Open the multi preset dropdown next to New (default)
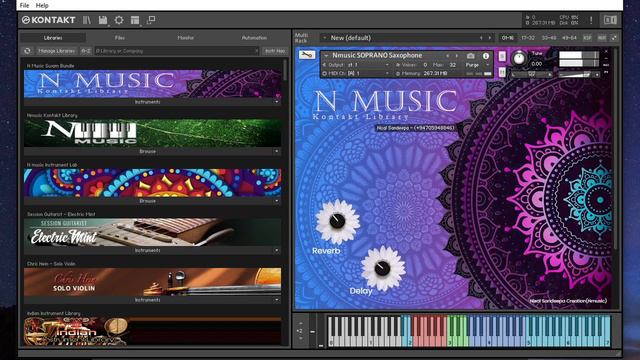640x360 pixels. [x=324, y=38]
